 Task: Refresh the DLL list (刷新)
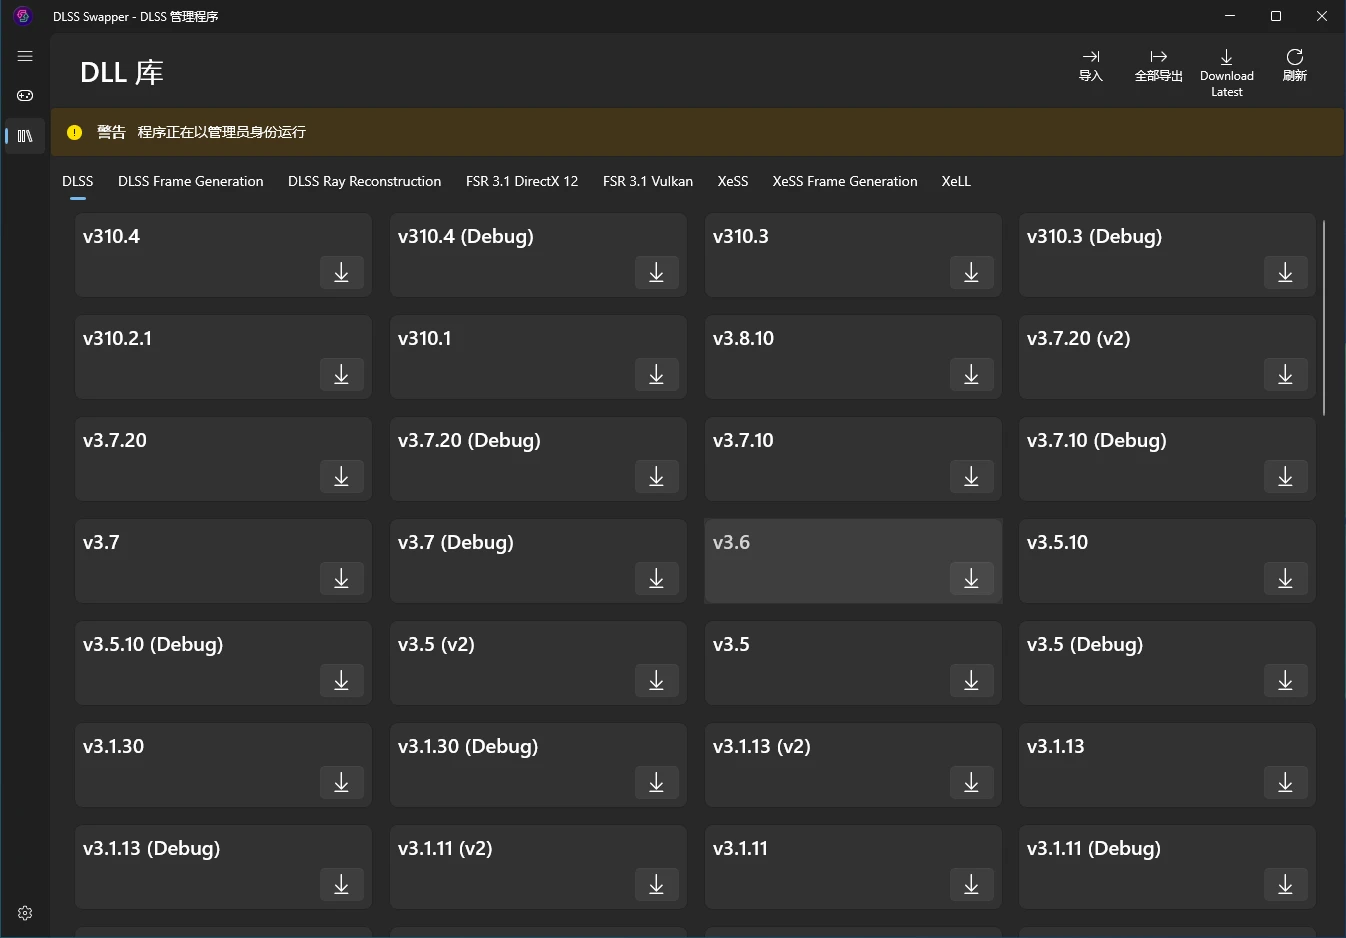[x=1294, y=66]
